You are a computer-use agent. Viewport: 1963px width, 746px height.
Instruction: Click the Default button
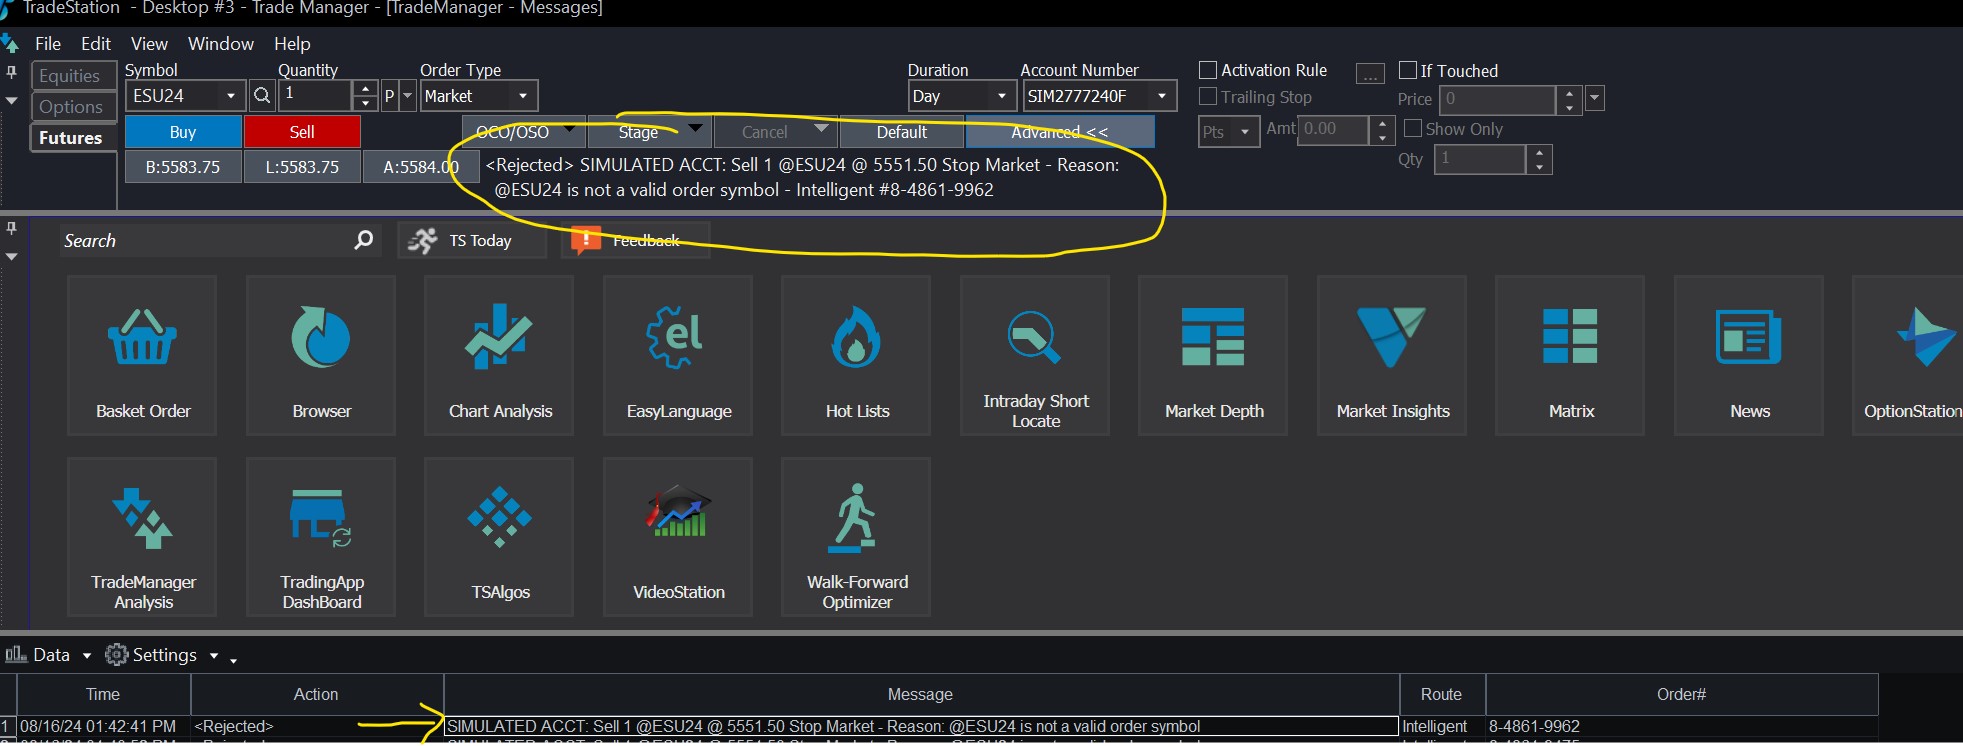(x=902, y=132)
